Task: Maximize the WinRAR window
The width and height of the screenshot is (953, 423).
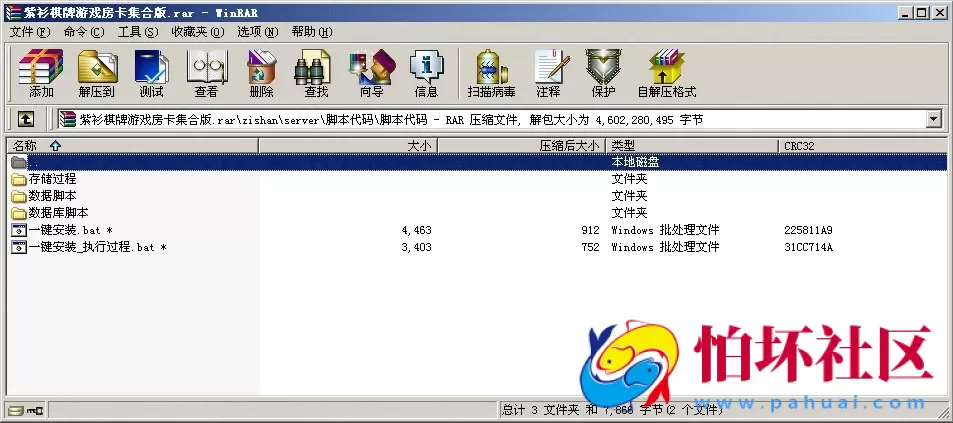Action: pos(922,12)
